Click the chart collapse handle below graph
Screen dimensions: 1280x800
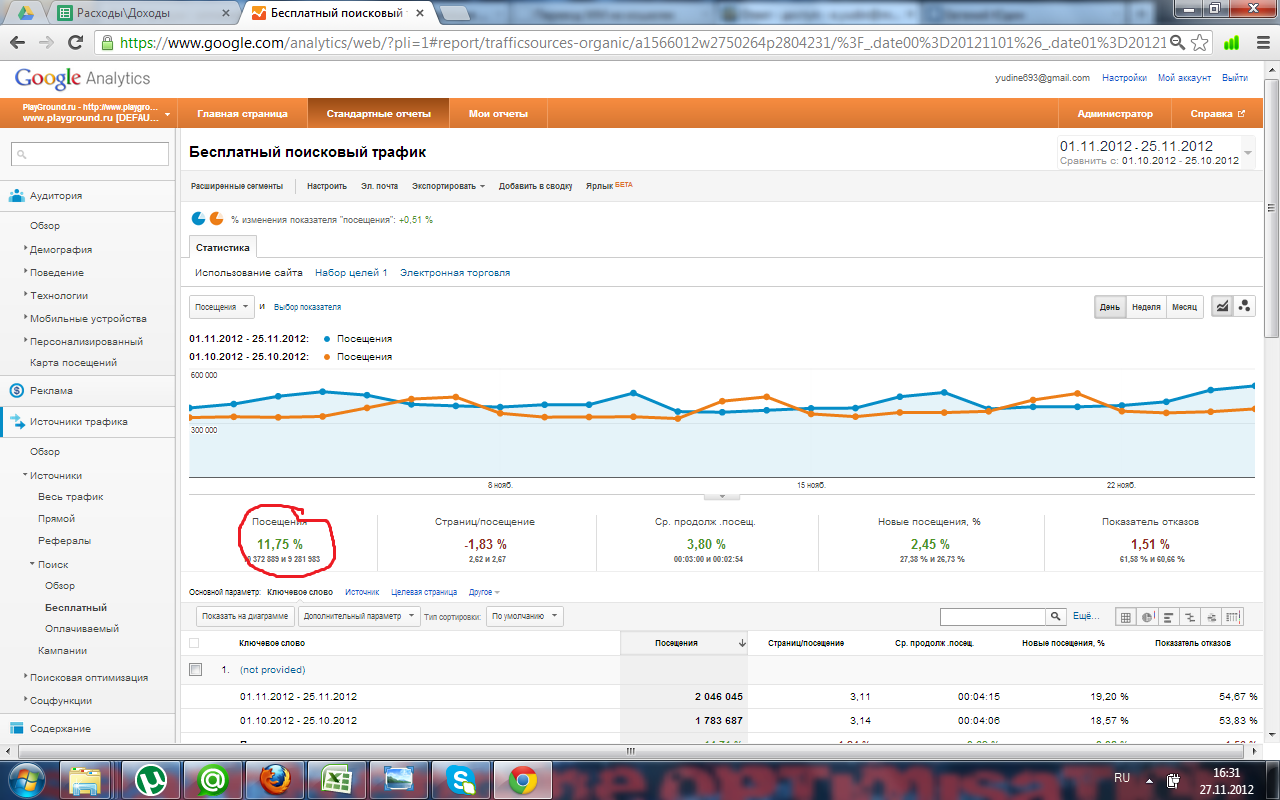point(721,496)
